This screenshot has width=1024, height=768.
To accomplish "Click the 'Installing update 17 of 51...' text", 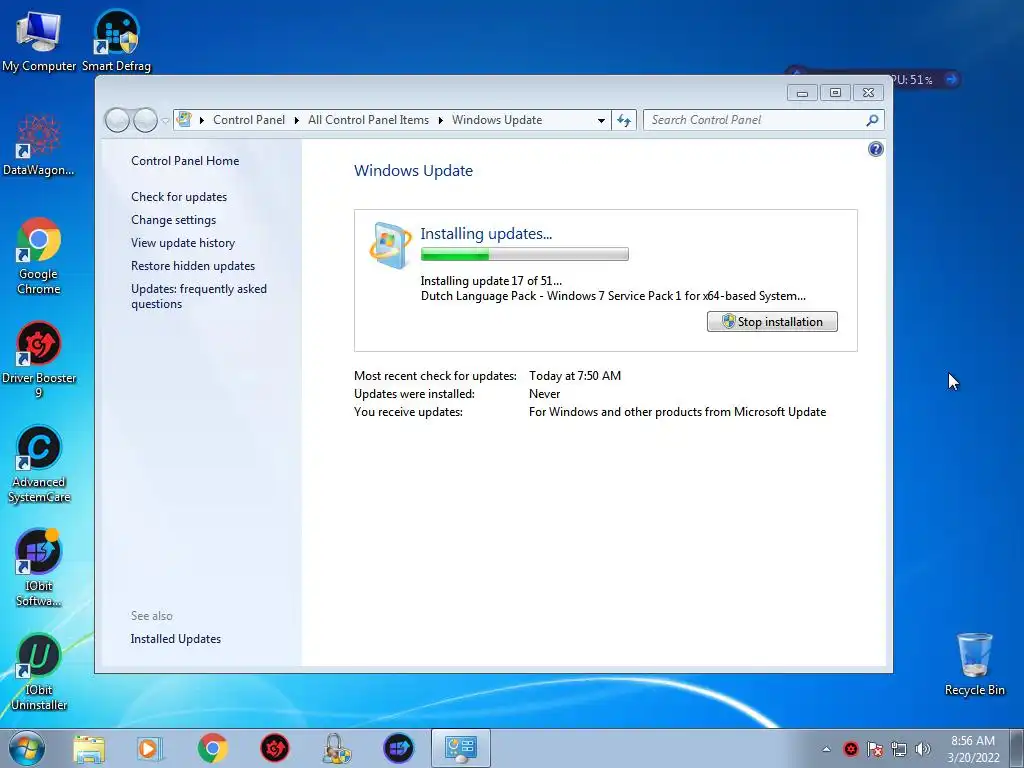I will (x=491, y=281).
